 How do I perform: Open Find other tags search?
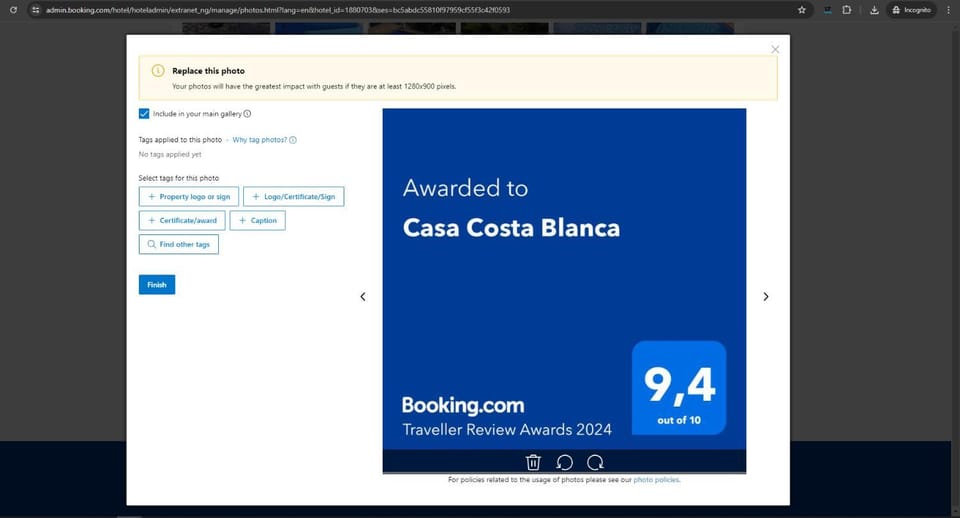pyautogui.click(x=179, y=244)
